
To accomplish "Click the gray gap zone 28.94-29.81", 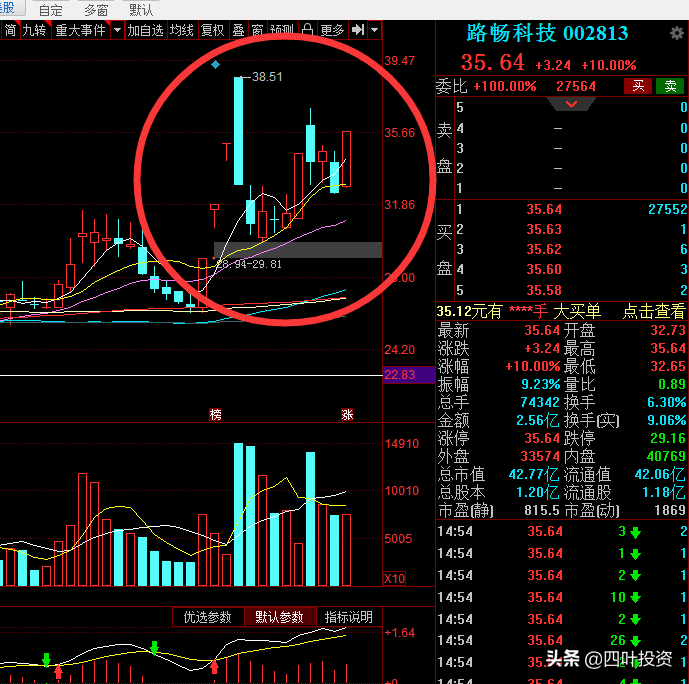I will (x=298, y=250).
